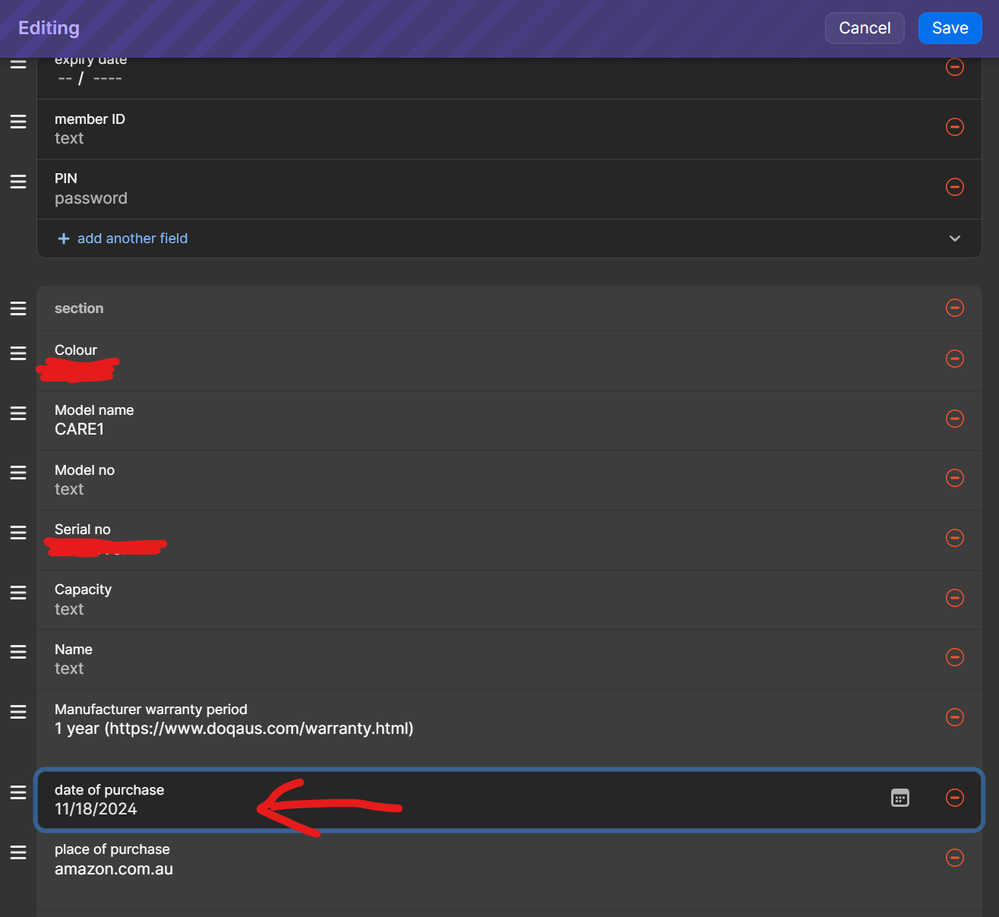Screen dimensions: 999x917
Task: Remove the place of purchase field
Action: pos(954,857)
